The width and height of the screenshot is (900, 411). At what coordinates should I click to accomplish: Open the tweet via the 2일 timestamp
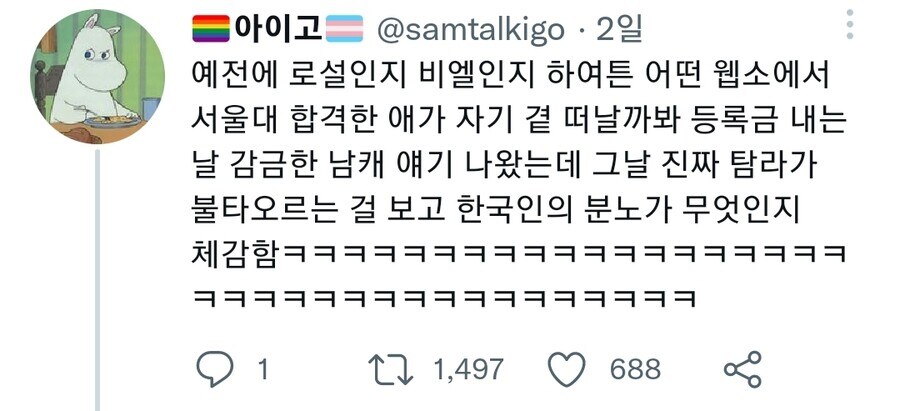(x=618, y=30)
